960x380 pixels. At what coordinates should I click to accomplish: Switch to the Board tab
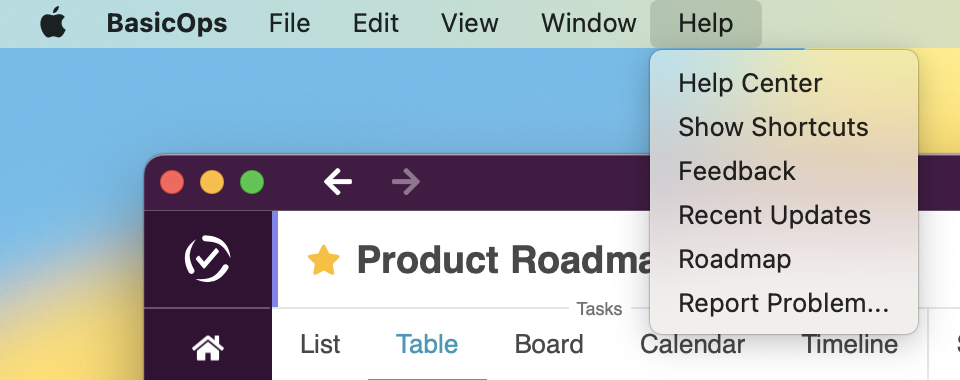pyautogui.click(x=549, y=345)
